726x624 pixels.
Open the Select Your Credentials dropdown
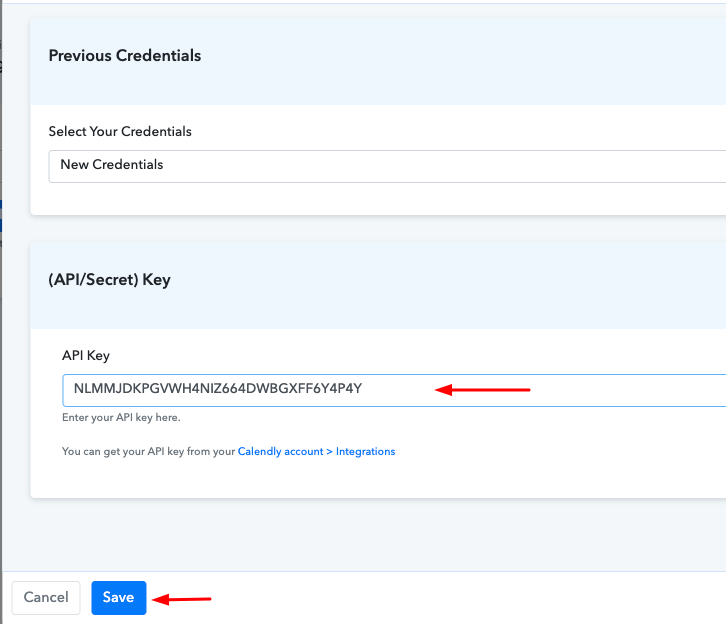point(387,166)
